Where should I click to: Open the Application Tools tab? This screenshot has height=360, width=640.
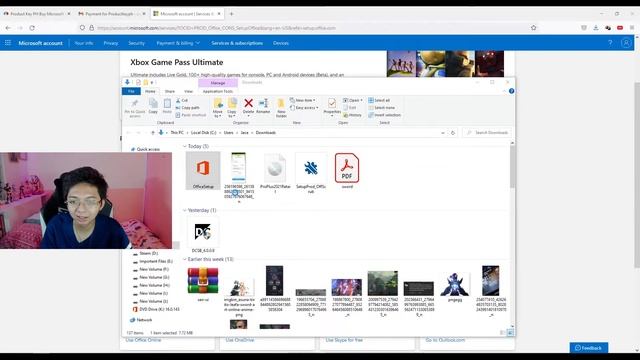[x=218, y=91]
